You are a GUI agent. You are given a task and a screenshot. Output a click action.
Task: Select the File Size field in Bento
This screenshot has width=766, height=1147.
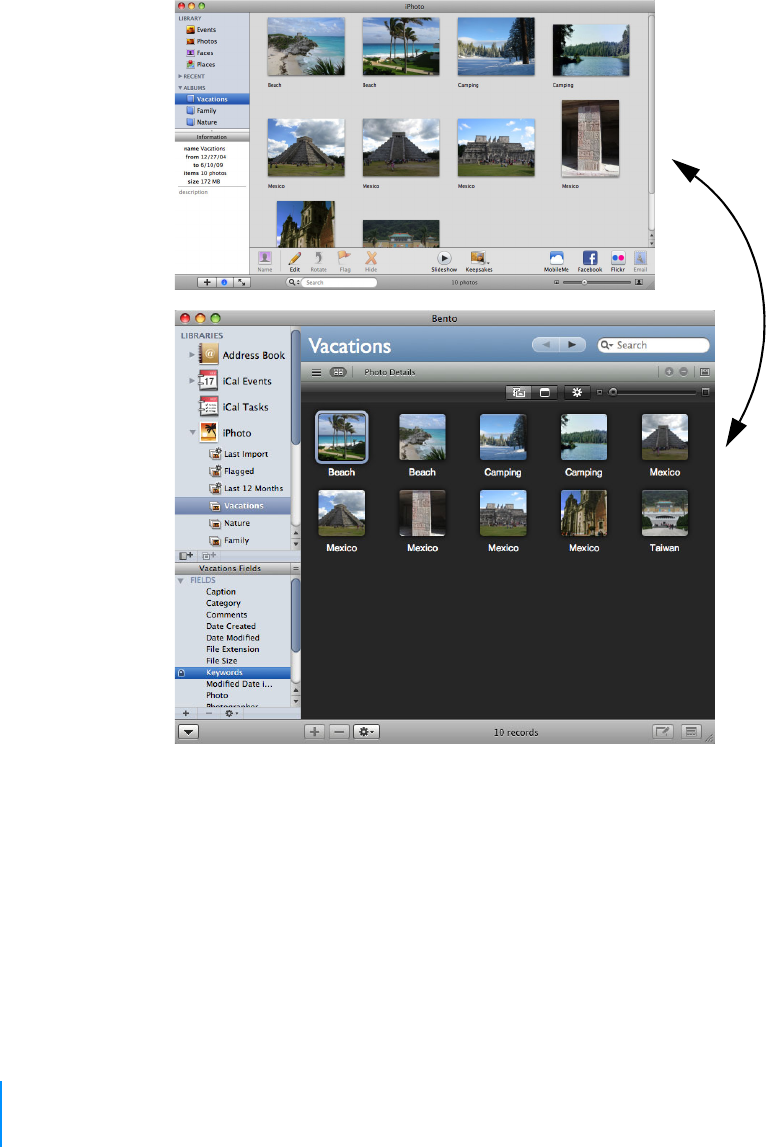tap(222, 661)
